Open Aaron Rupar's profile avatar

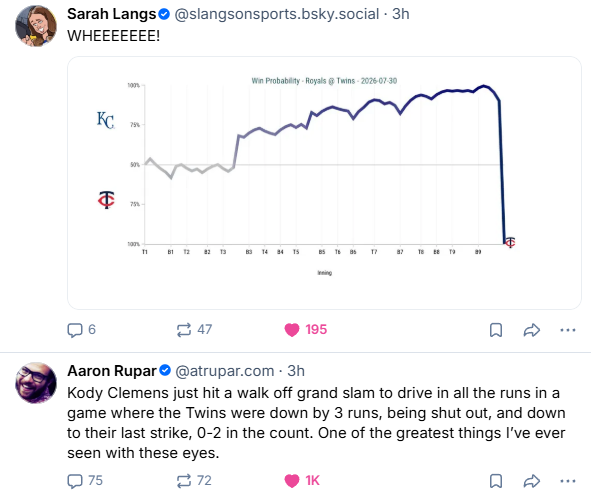(36, 383)
